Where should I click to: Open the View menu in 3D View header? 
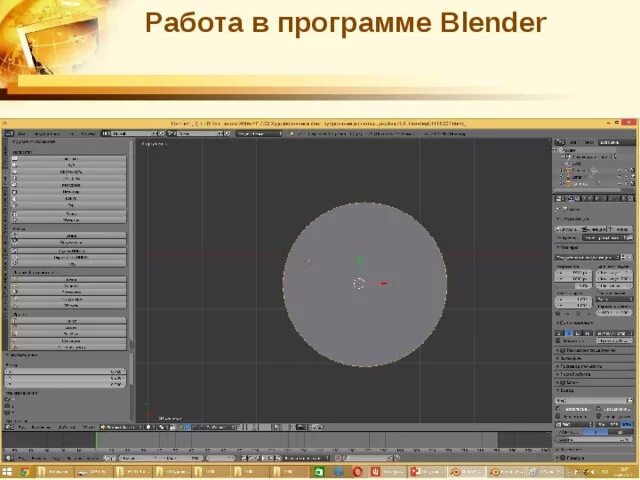(22, 427)
